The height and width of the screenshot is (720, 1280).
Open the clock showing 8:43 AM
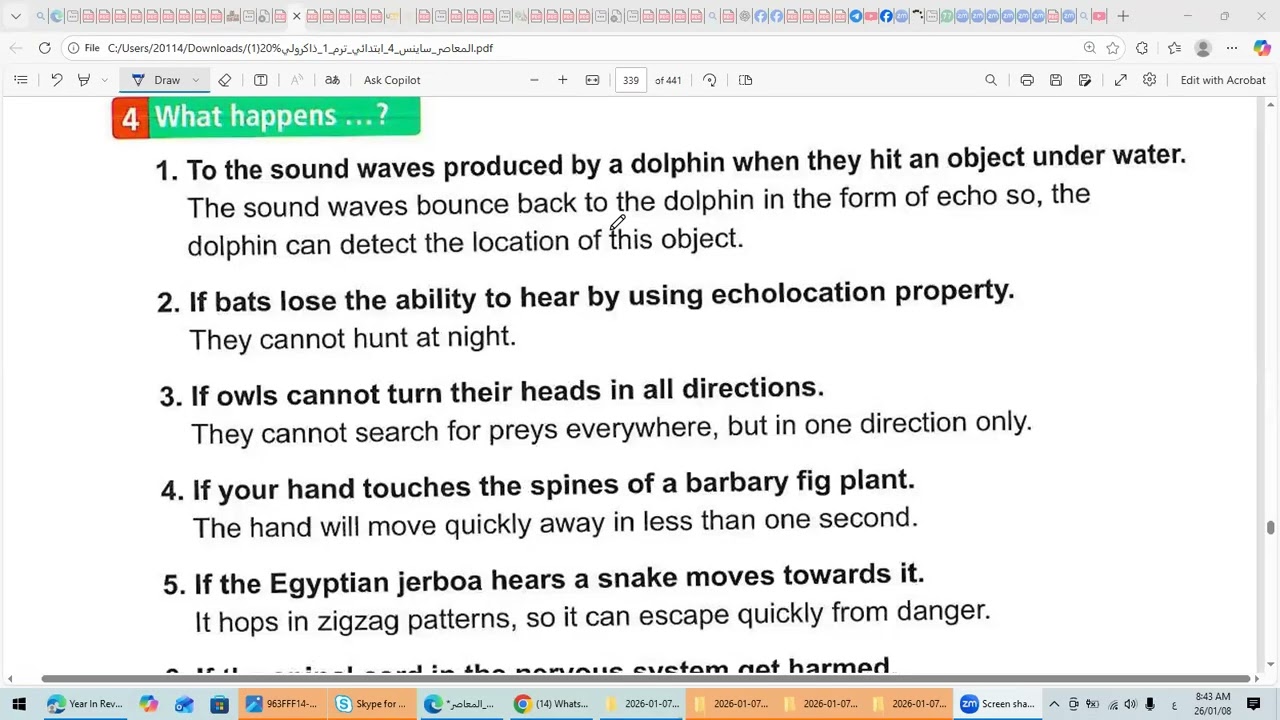pyautogui.click(x=1212, y=704)
